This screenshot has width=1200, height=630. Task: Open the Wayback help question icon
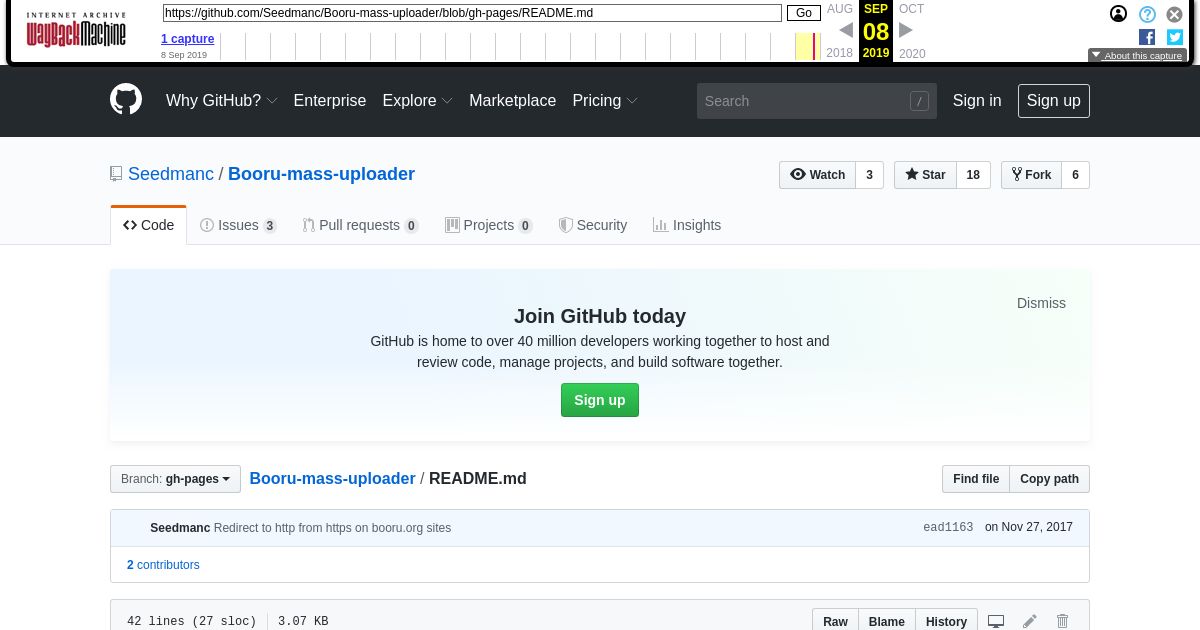(1147, 14)
